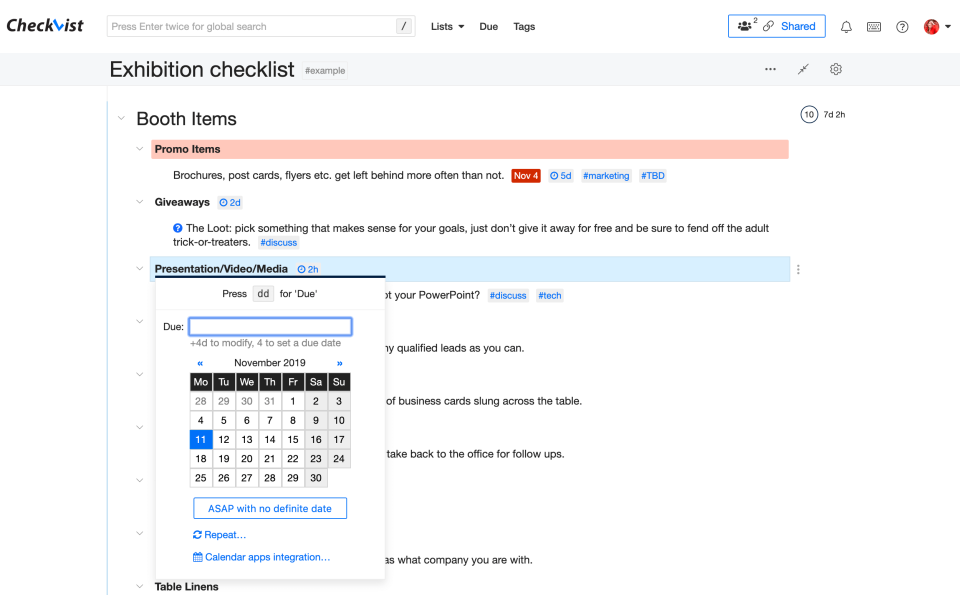Click the Shared button
This screenshot has width=960, height=595.
pos(776,26)
